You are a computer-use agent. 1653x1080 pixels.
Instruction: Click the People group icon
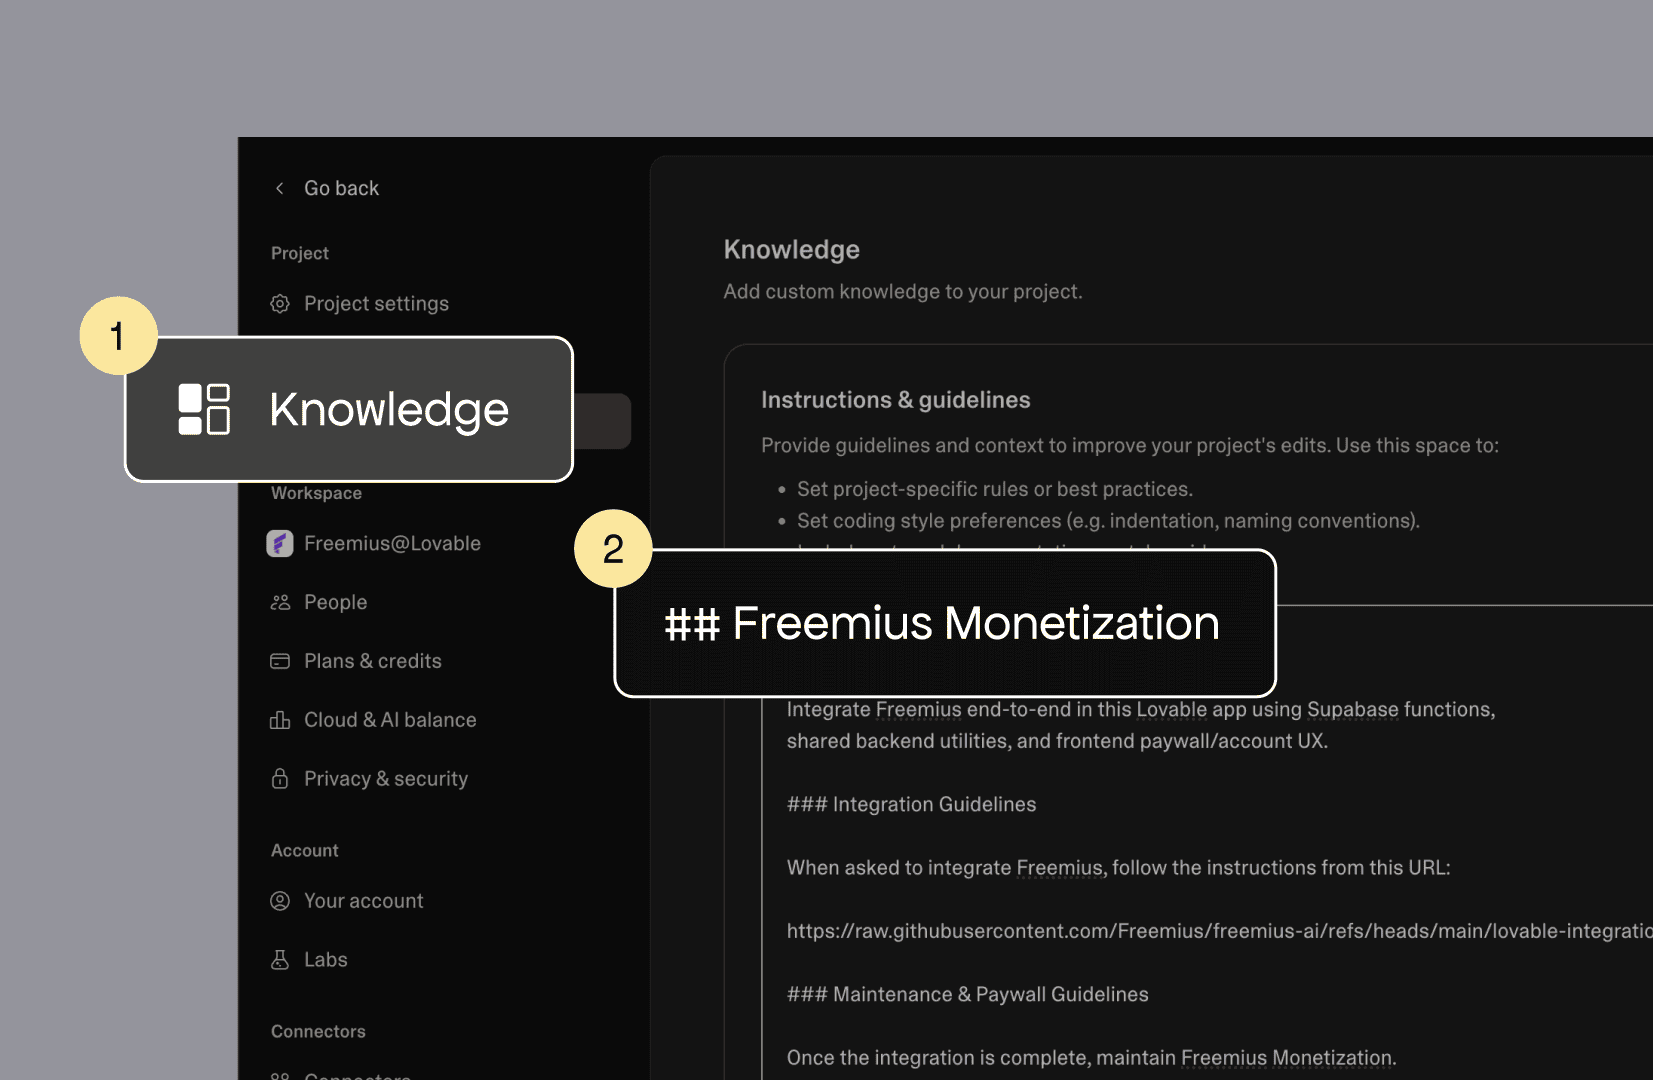280,602
